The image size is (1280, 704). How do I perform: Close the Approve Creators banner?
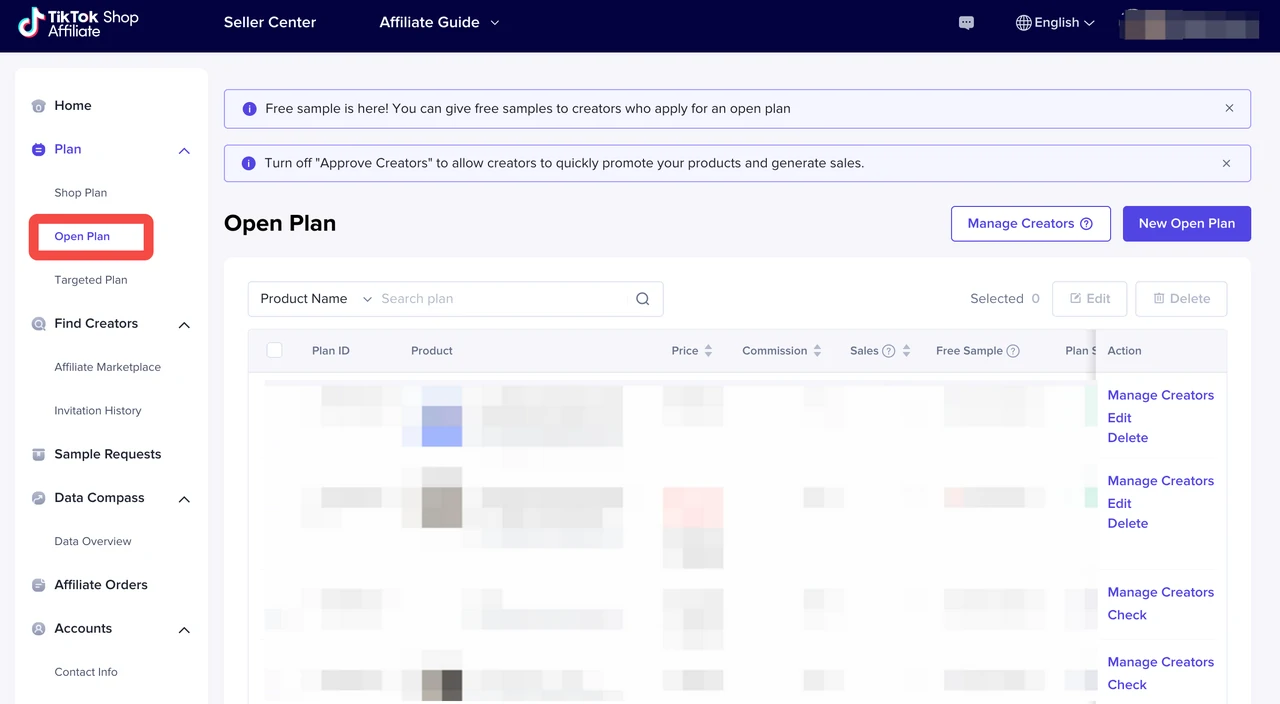click(x=1226, y=163)
